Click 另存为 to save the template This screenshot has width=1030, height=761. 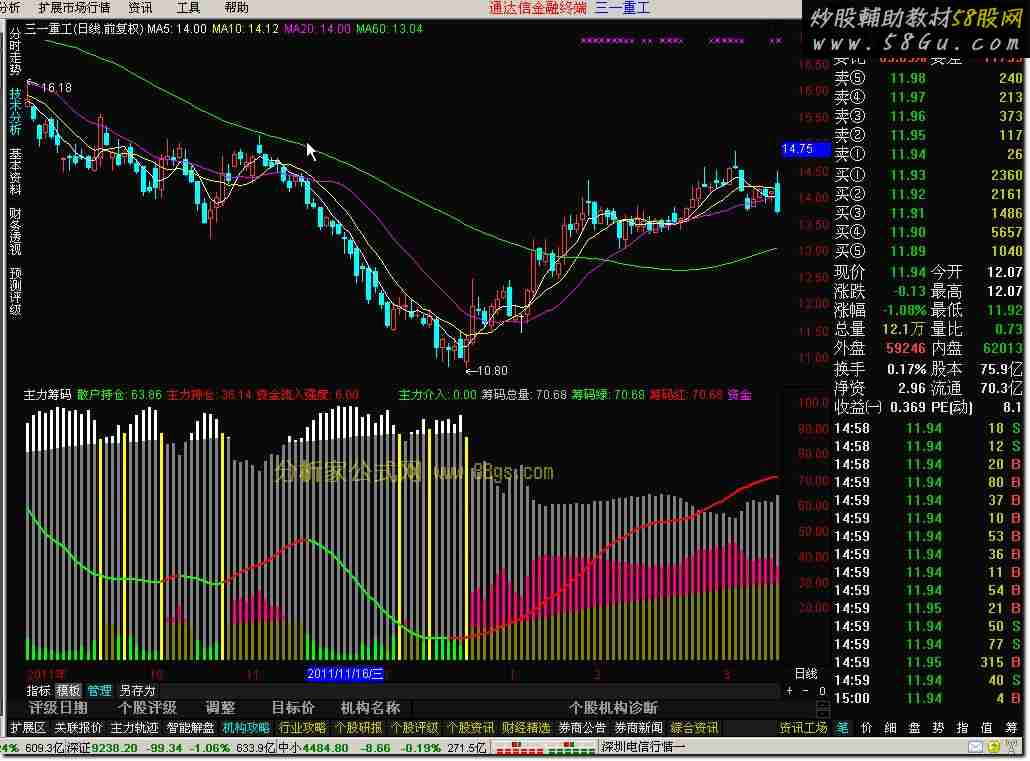137,691
